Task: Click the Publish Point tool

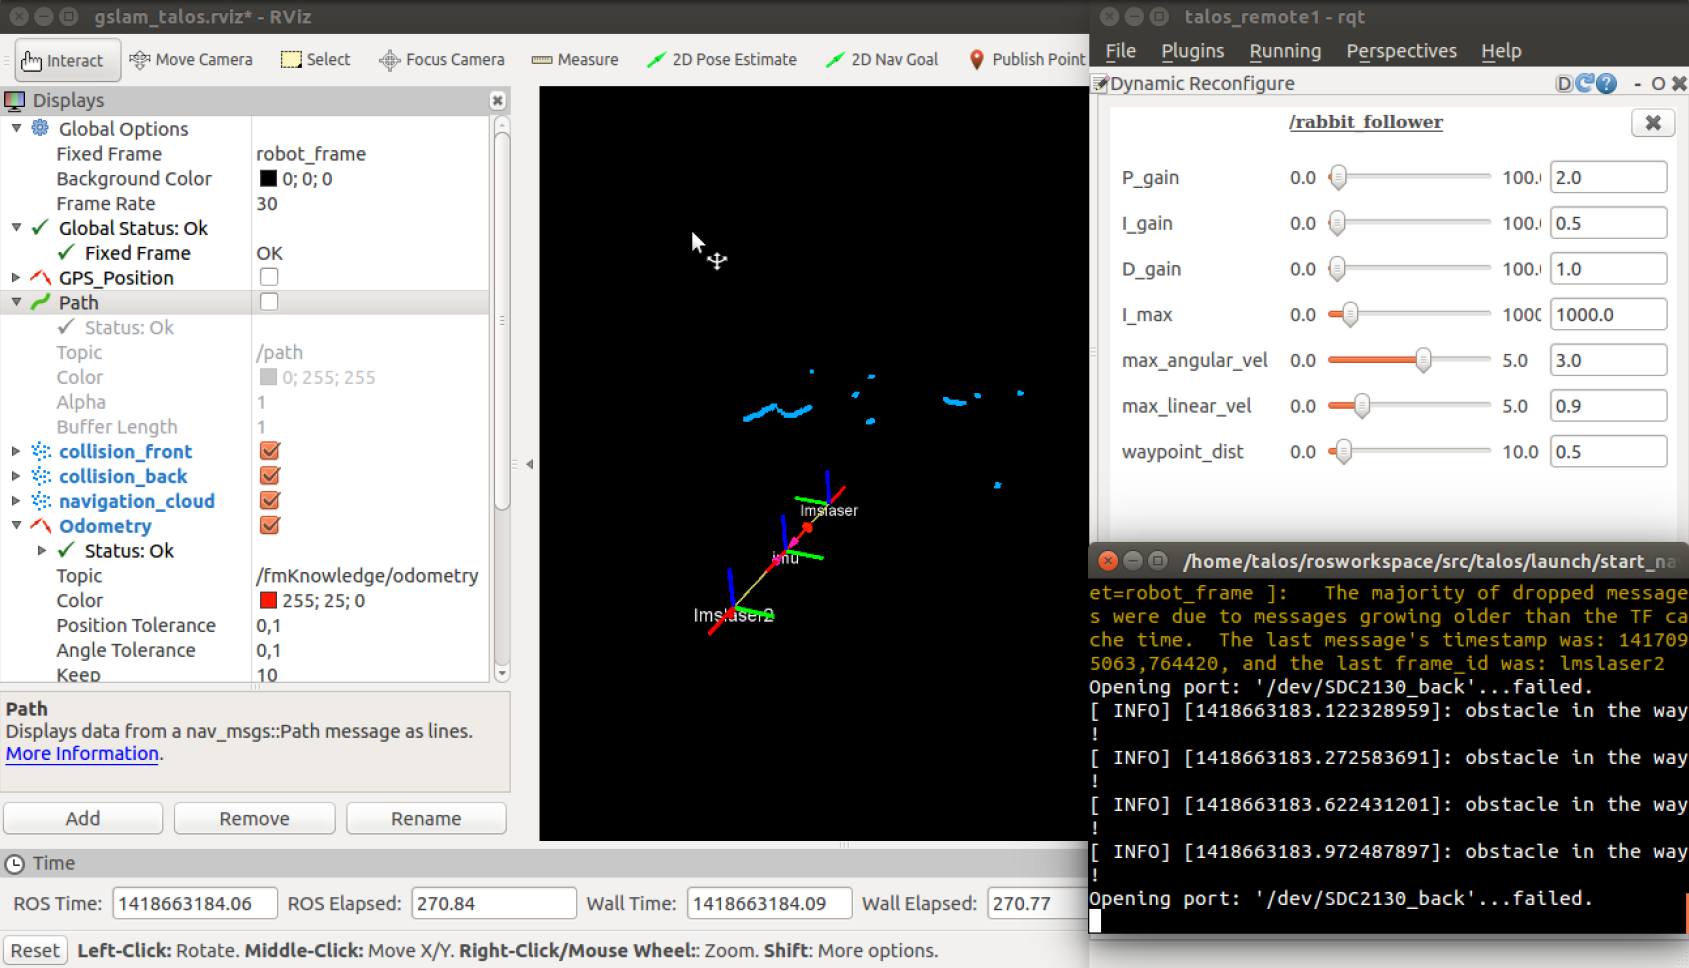Action: pyautogui.click(x=1027, y=60)
